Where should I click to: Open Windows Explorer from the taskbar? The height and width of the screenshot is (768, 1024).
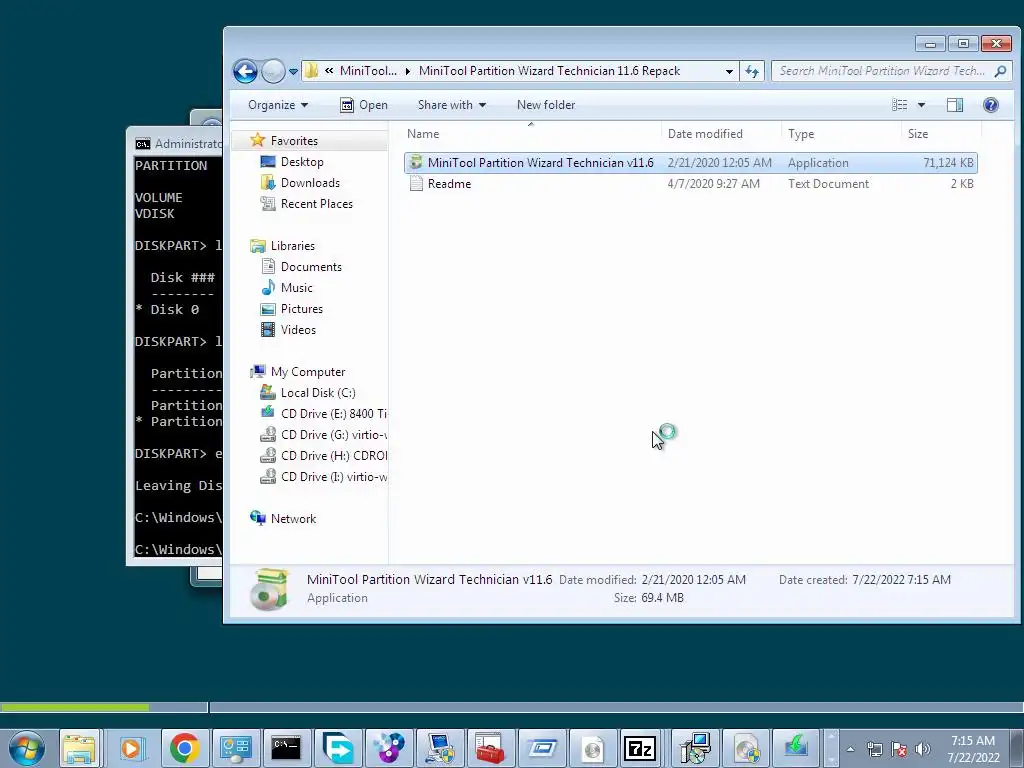(x=79, y=748)
